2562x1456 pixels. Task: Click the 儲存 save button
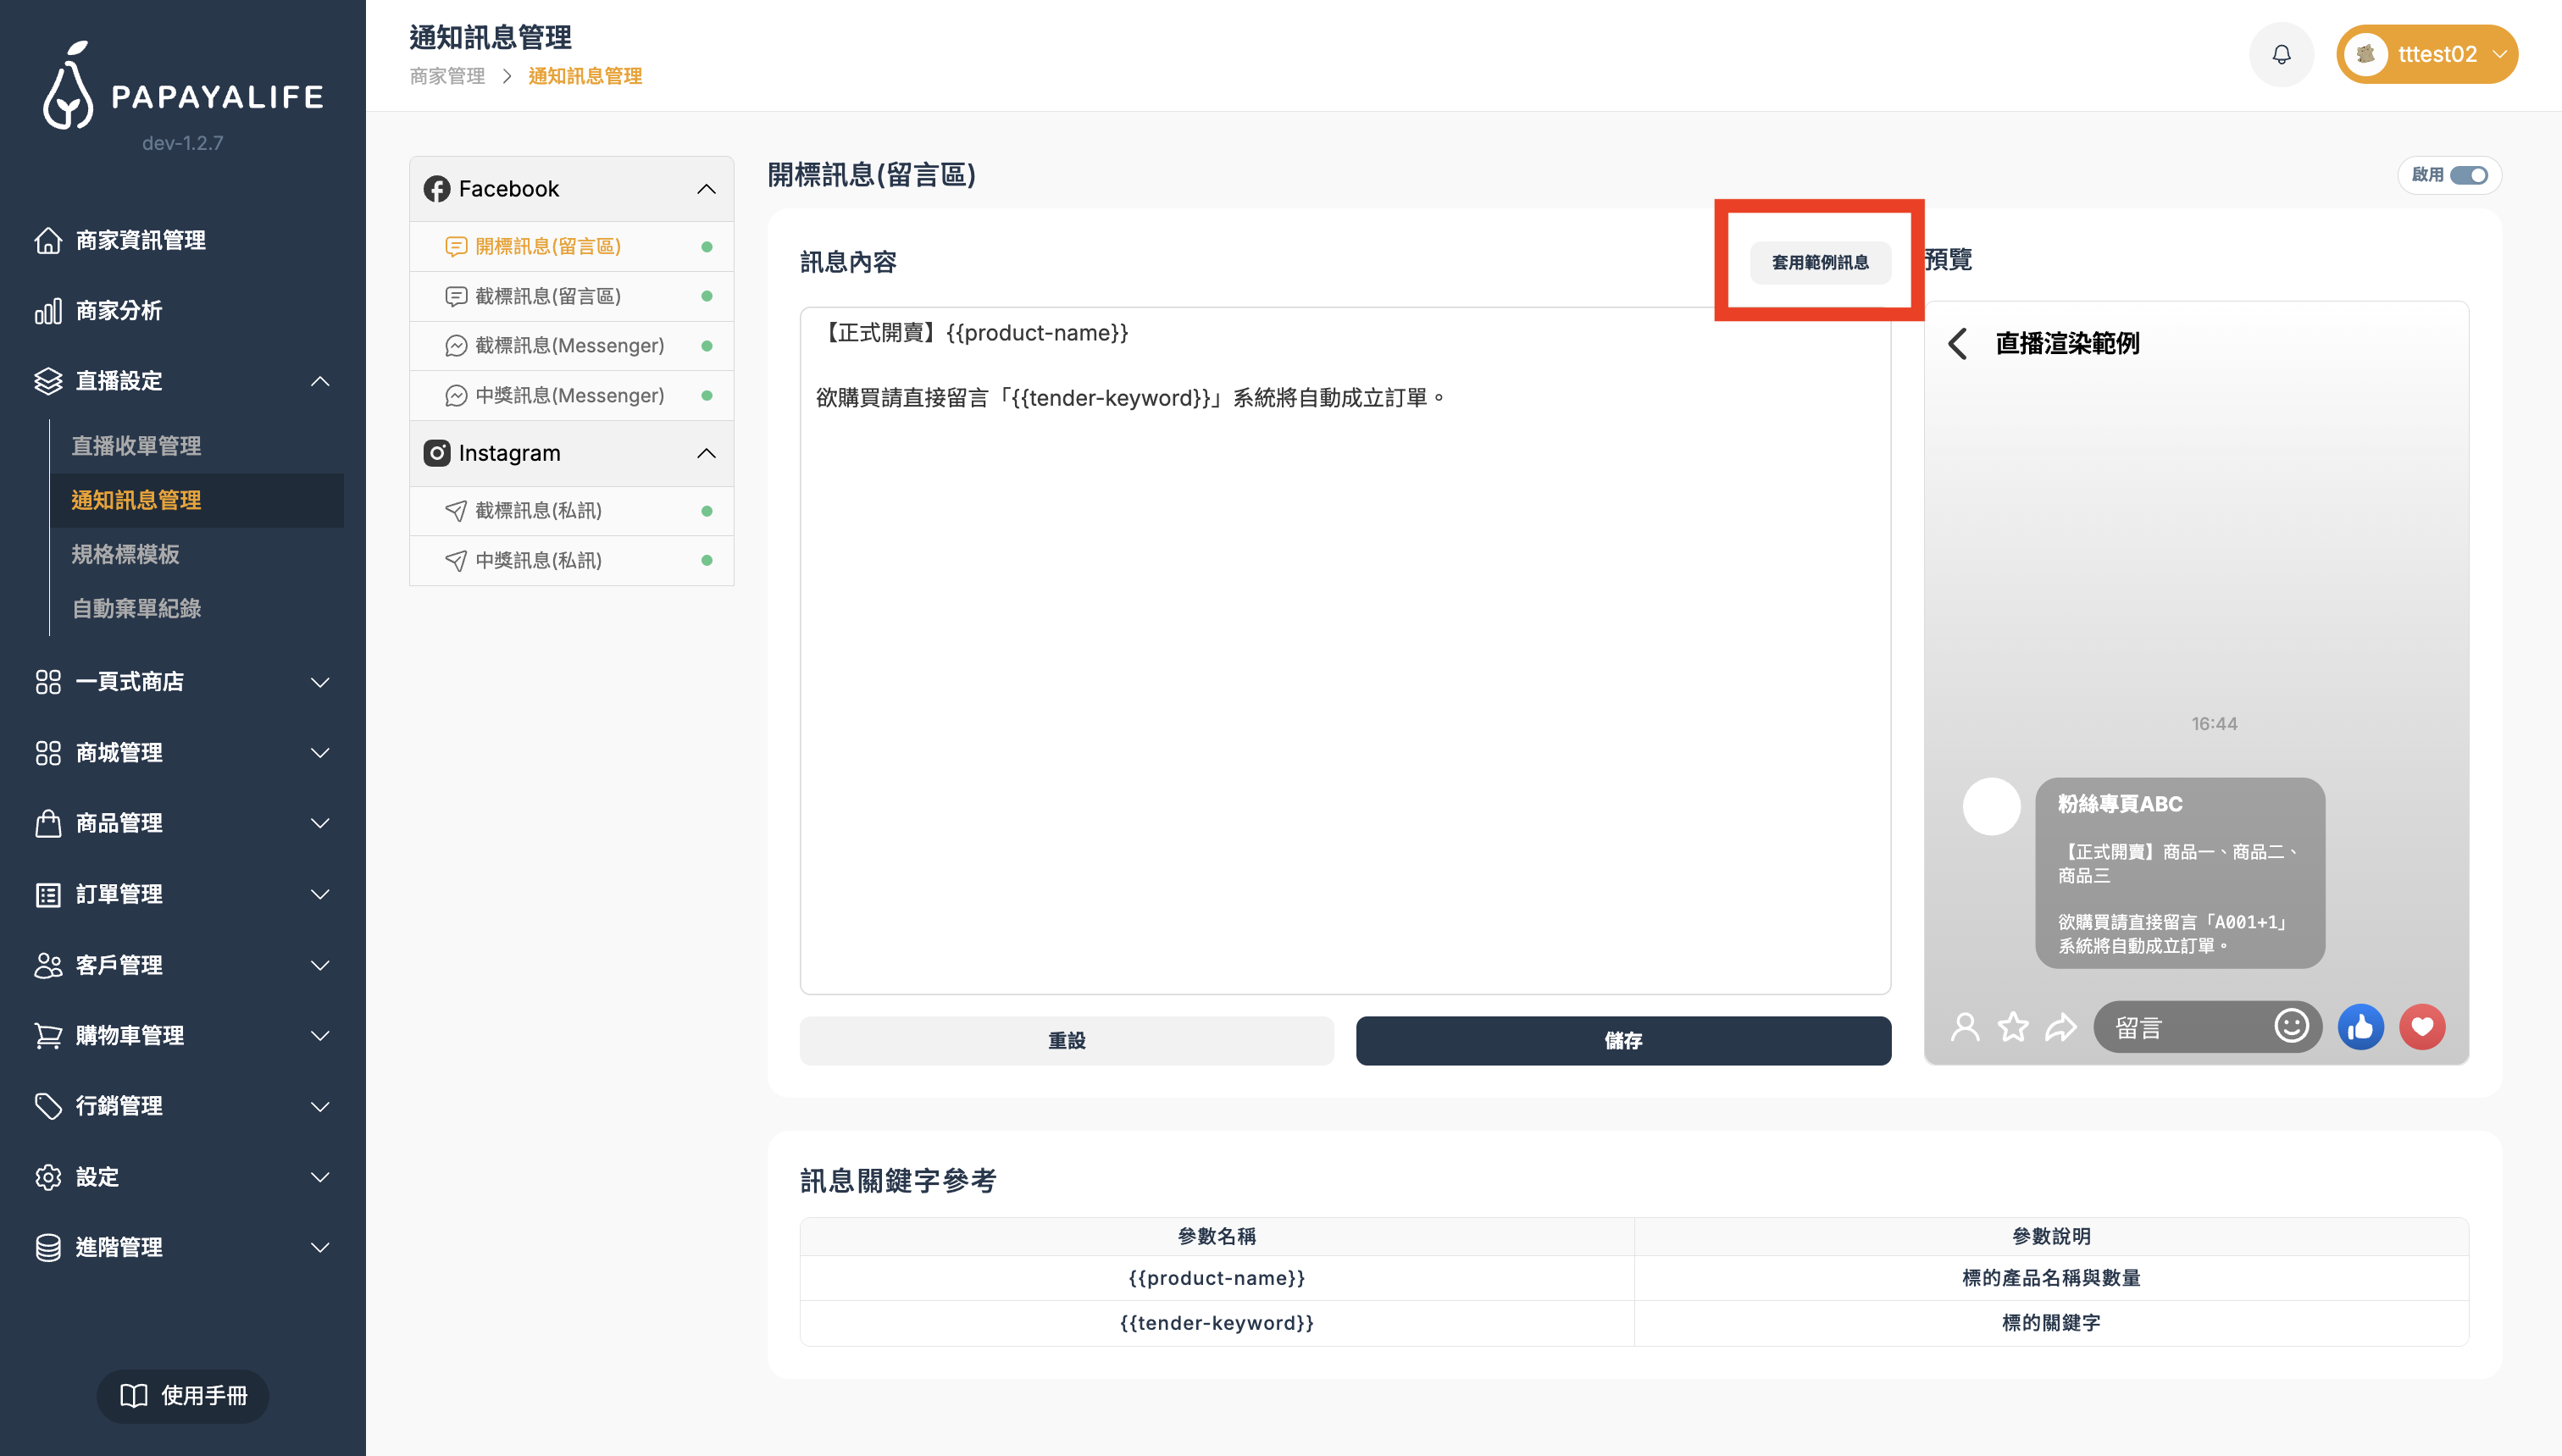click(1622, 1040)
